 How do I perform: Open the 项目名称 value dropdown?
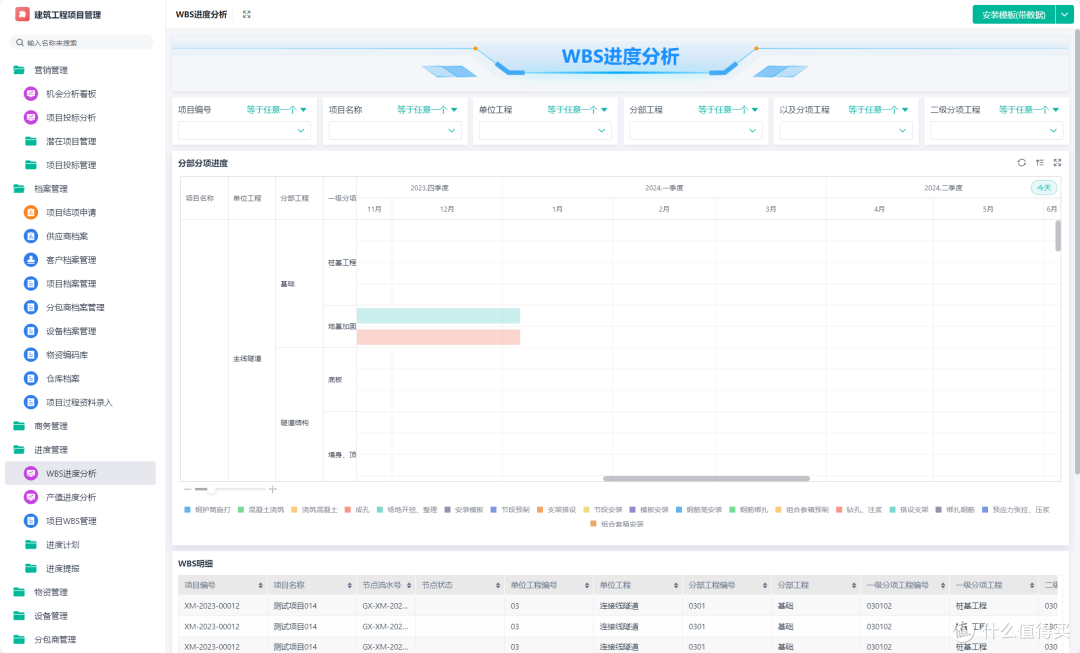point(395,130)
